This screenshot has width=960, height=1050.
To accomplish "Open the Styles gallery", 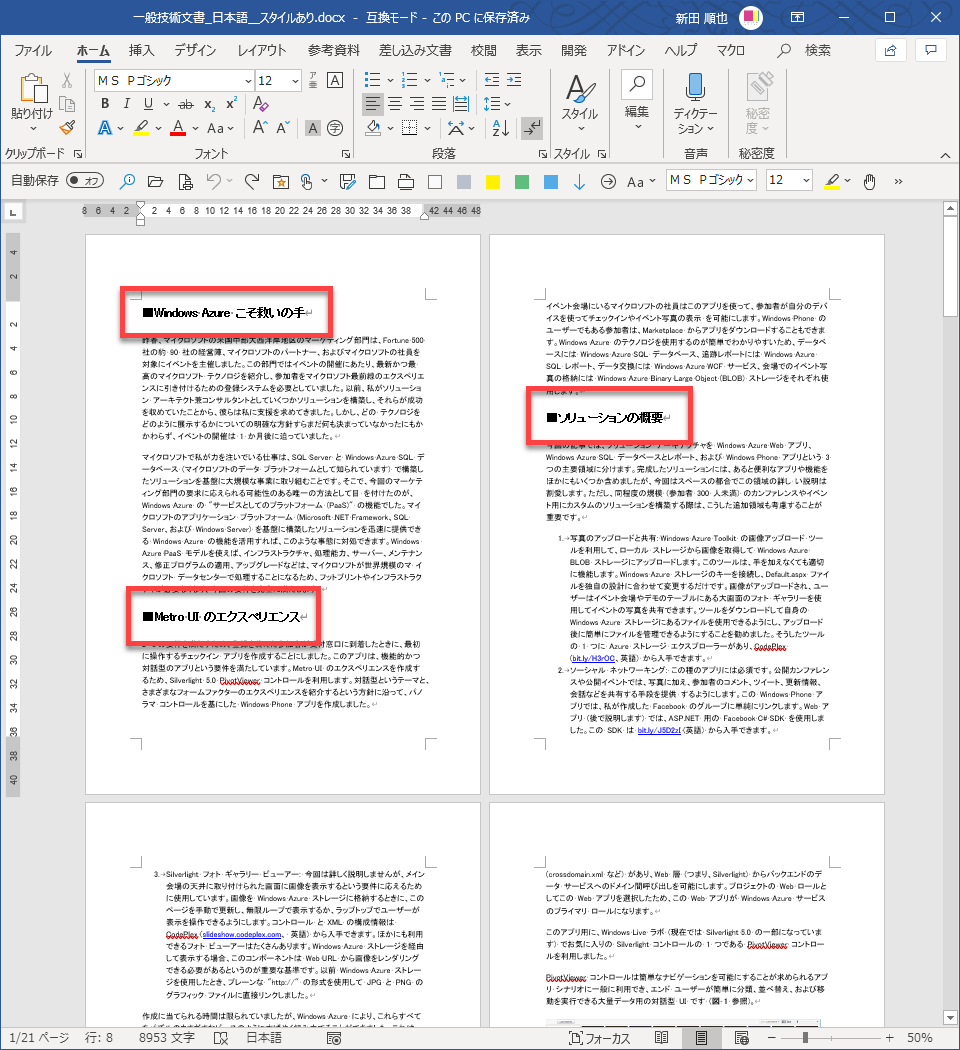I will pos(579,100).
